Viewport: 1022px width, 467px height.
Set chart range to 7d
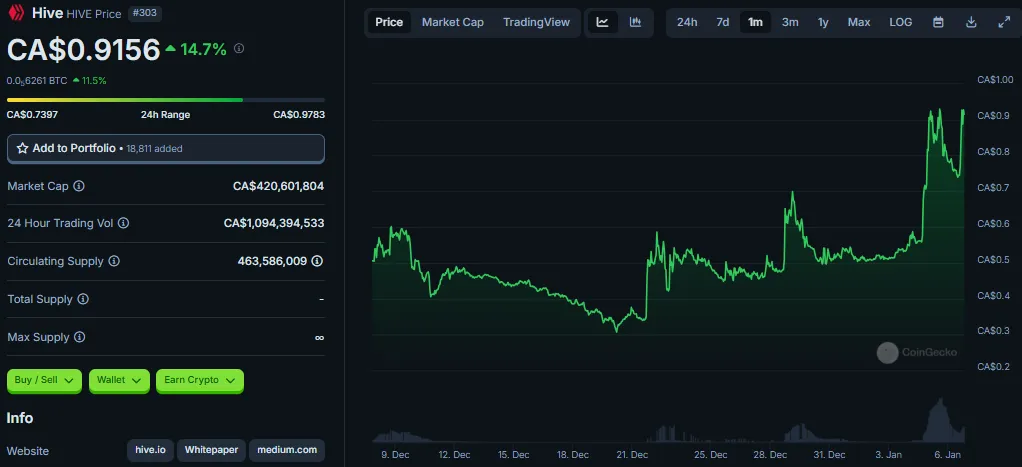[723, 22]
